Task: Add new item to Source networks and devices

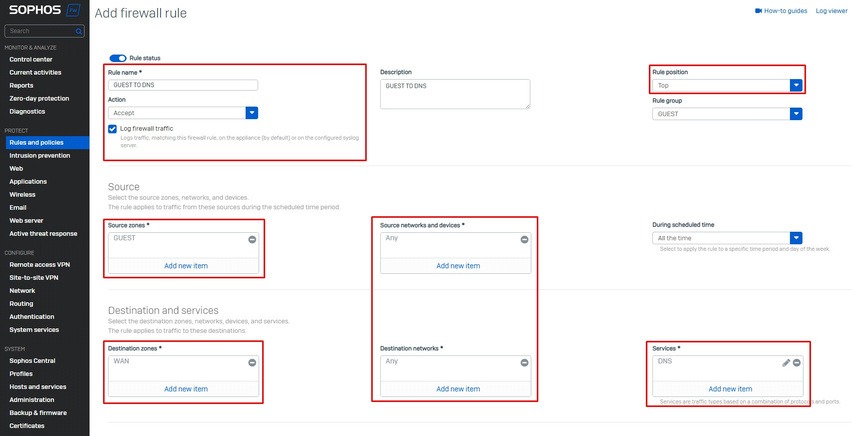Action: [x=458, y=266]
